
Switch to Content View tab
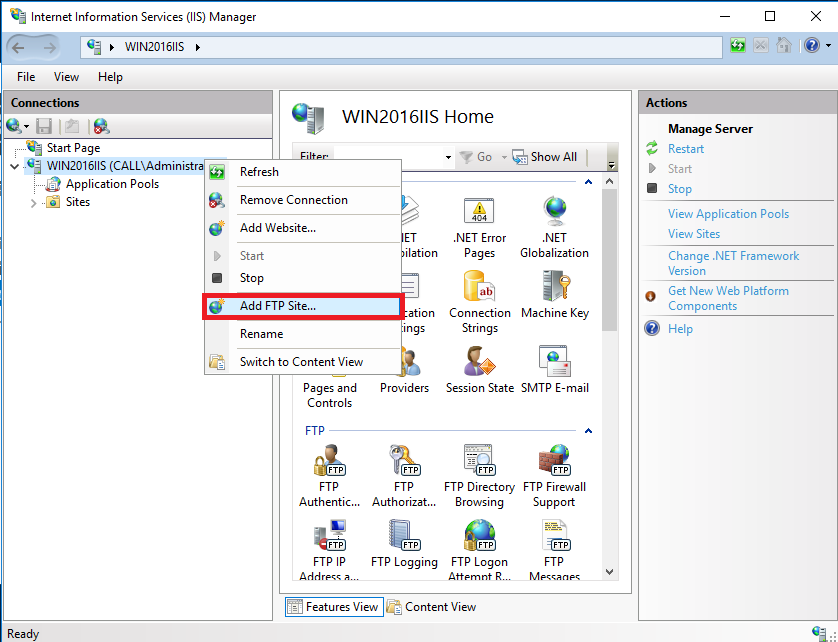click(431, 607)
